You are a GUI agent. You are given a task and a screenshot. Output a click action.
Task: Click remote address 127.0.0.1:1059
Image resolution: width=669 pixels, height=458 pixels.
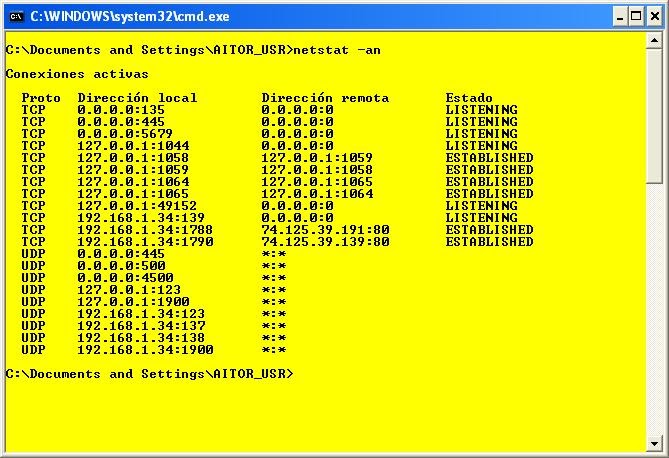(317, 158)
